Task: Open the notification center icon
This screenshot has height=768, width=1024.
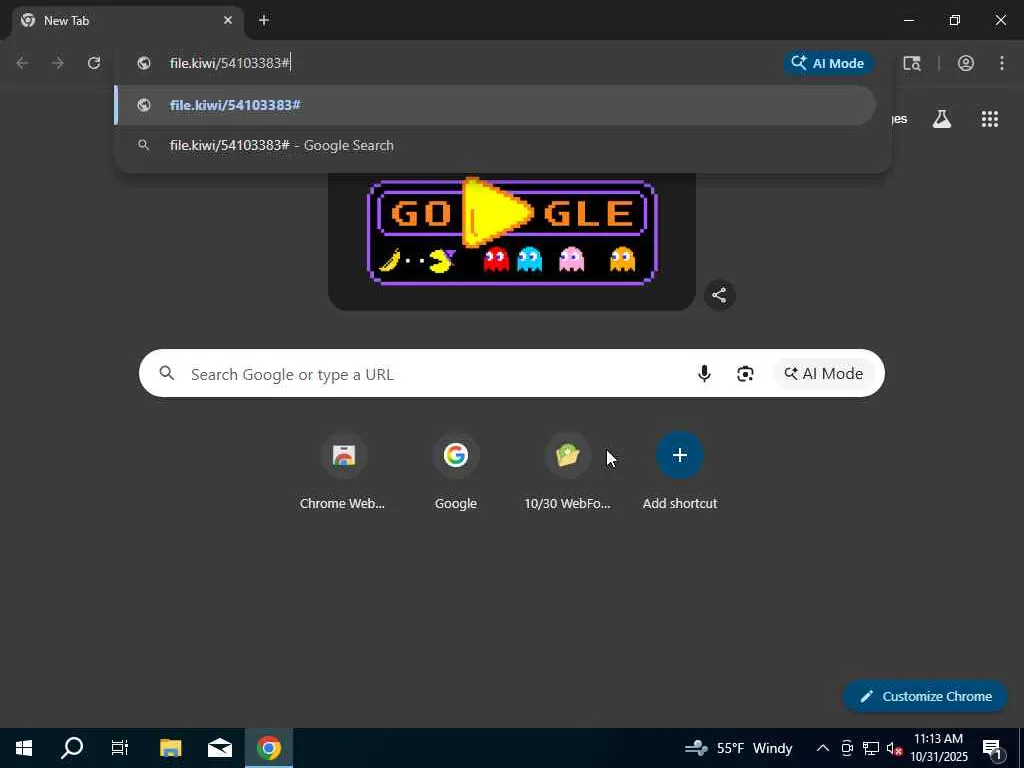Action: (993, 748)
